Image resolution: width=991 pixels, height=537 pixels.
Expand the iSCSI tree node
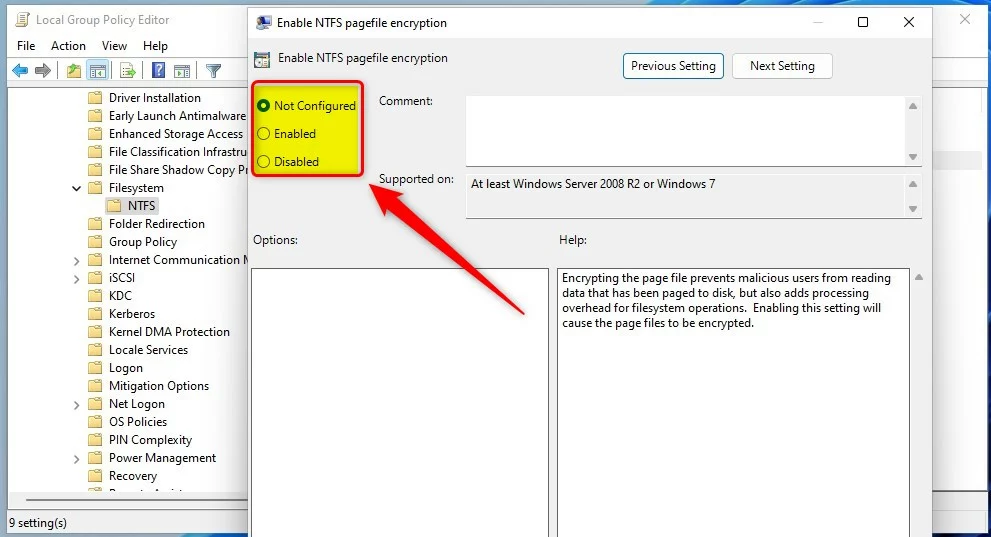[x=76, y=279]
